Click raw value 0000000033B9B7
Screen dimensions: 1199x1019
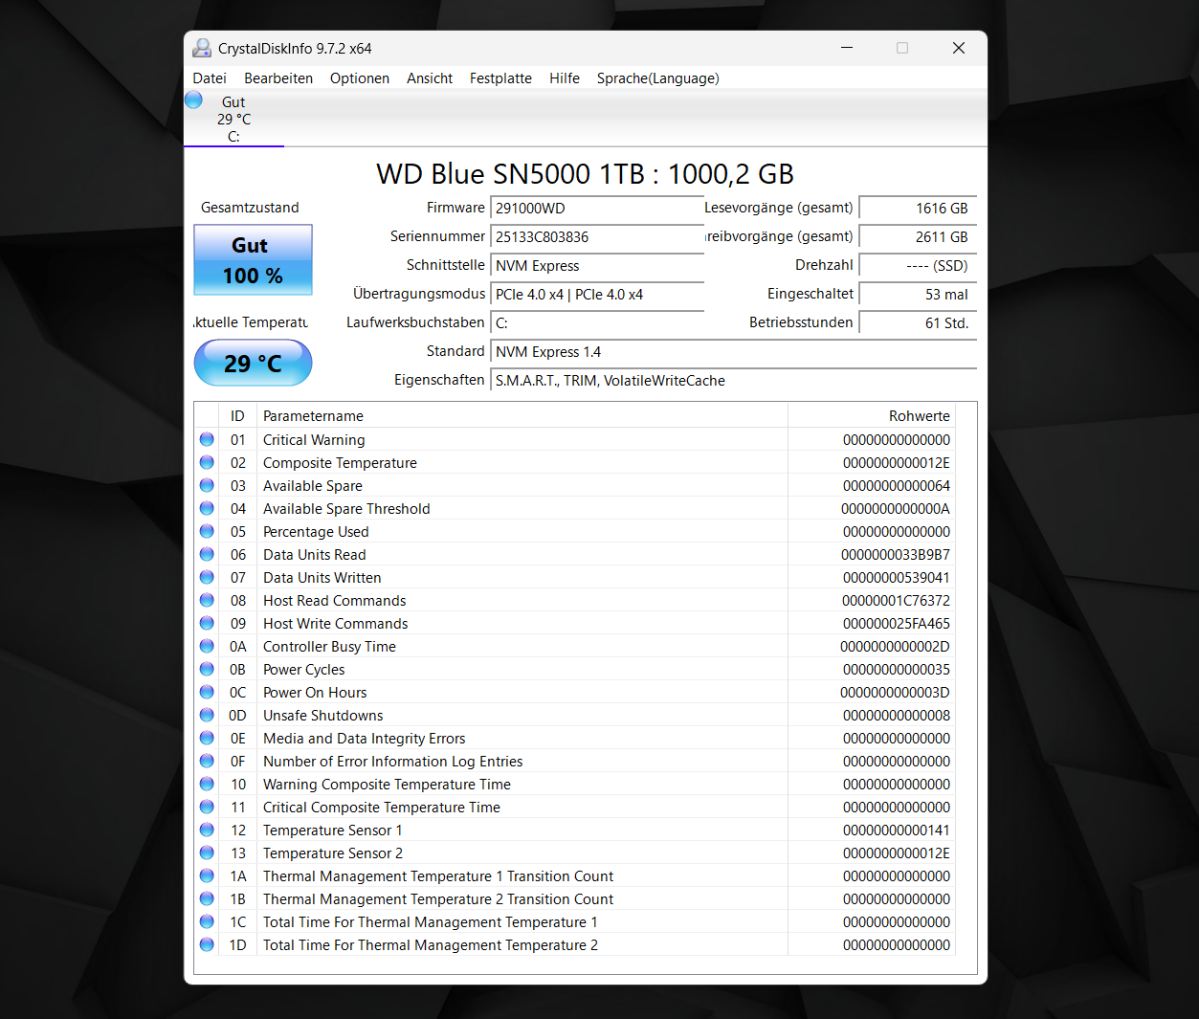[895, 554]
